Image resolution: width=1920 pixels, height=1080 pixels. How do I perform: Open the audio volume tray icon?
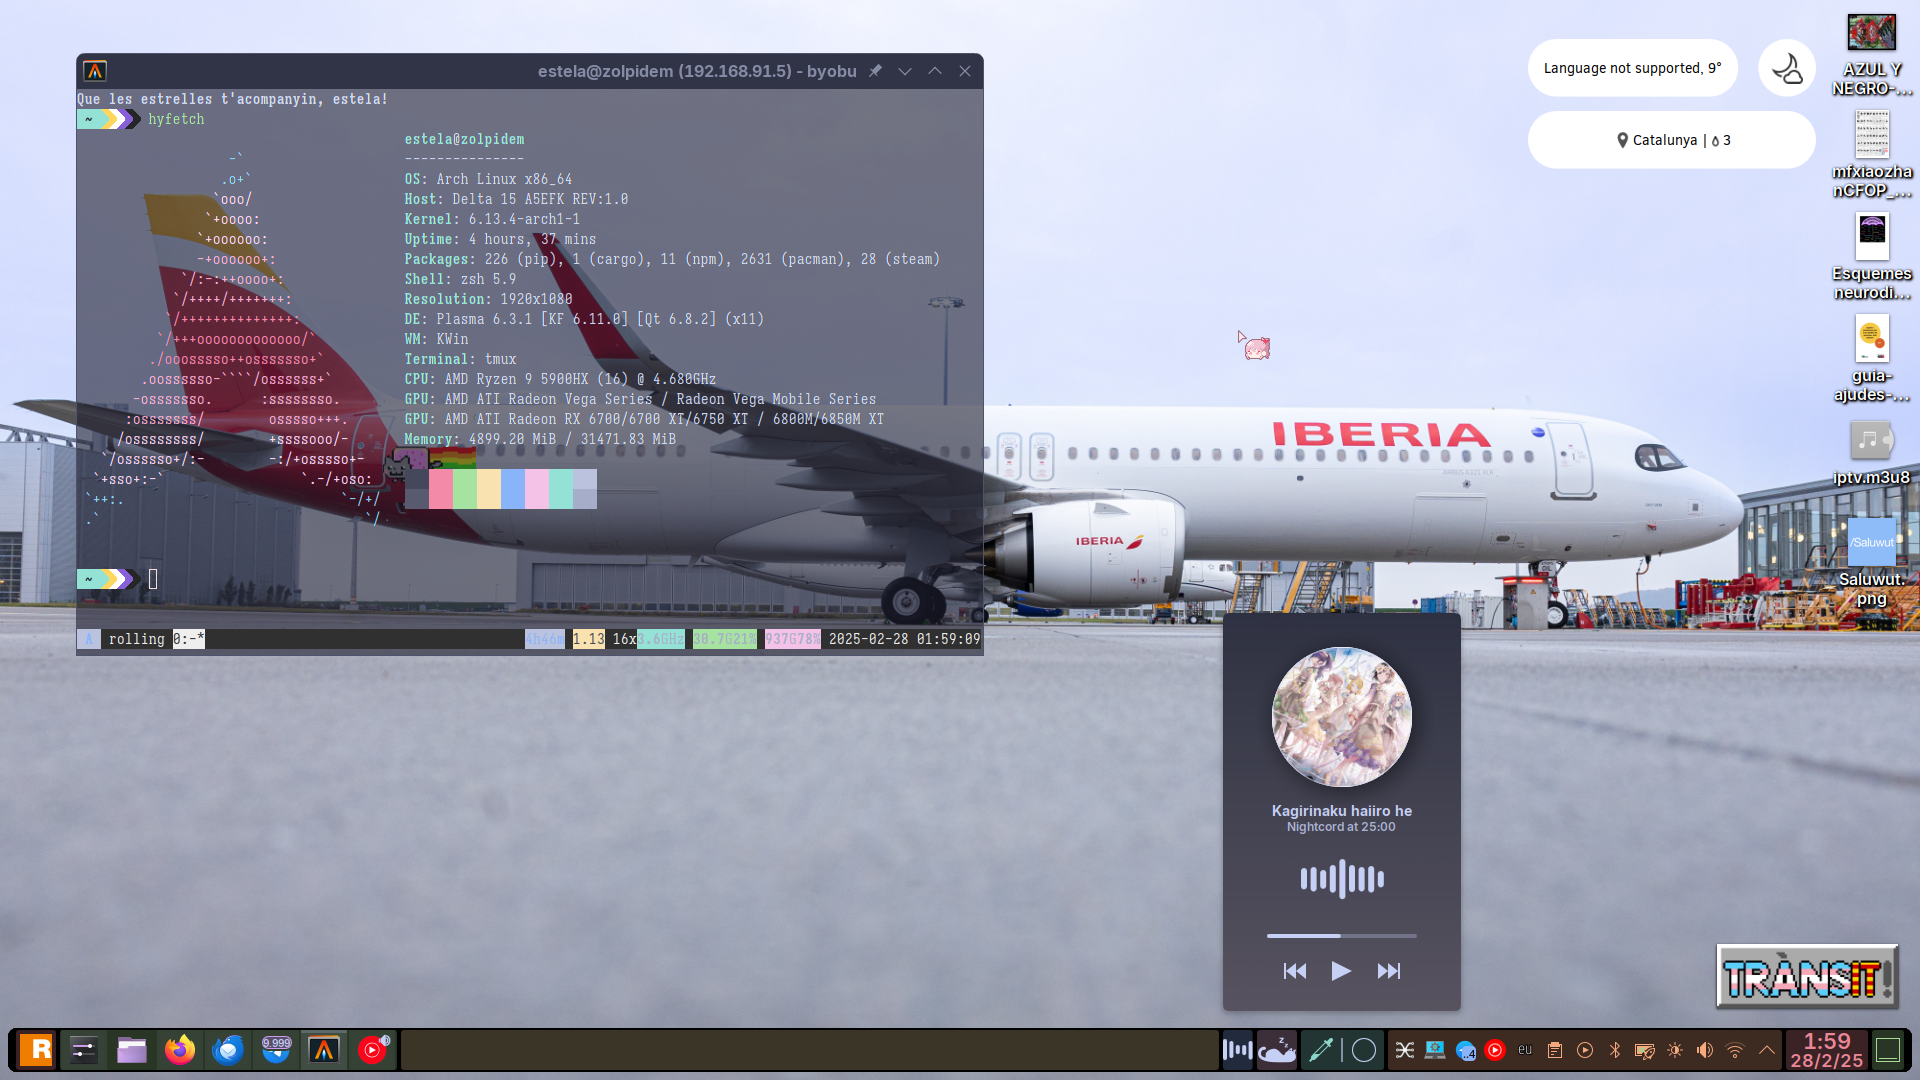1705,1050
